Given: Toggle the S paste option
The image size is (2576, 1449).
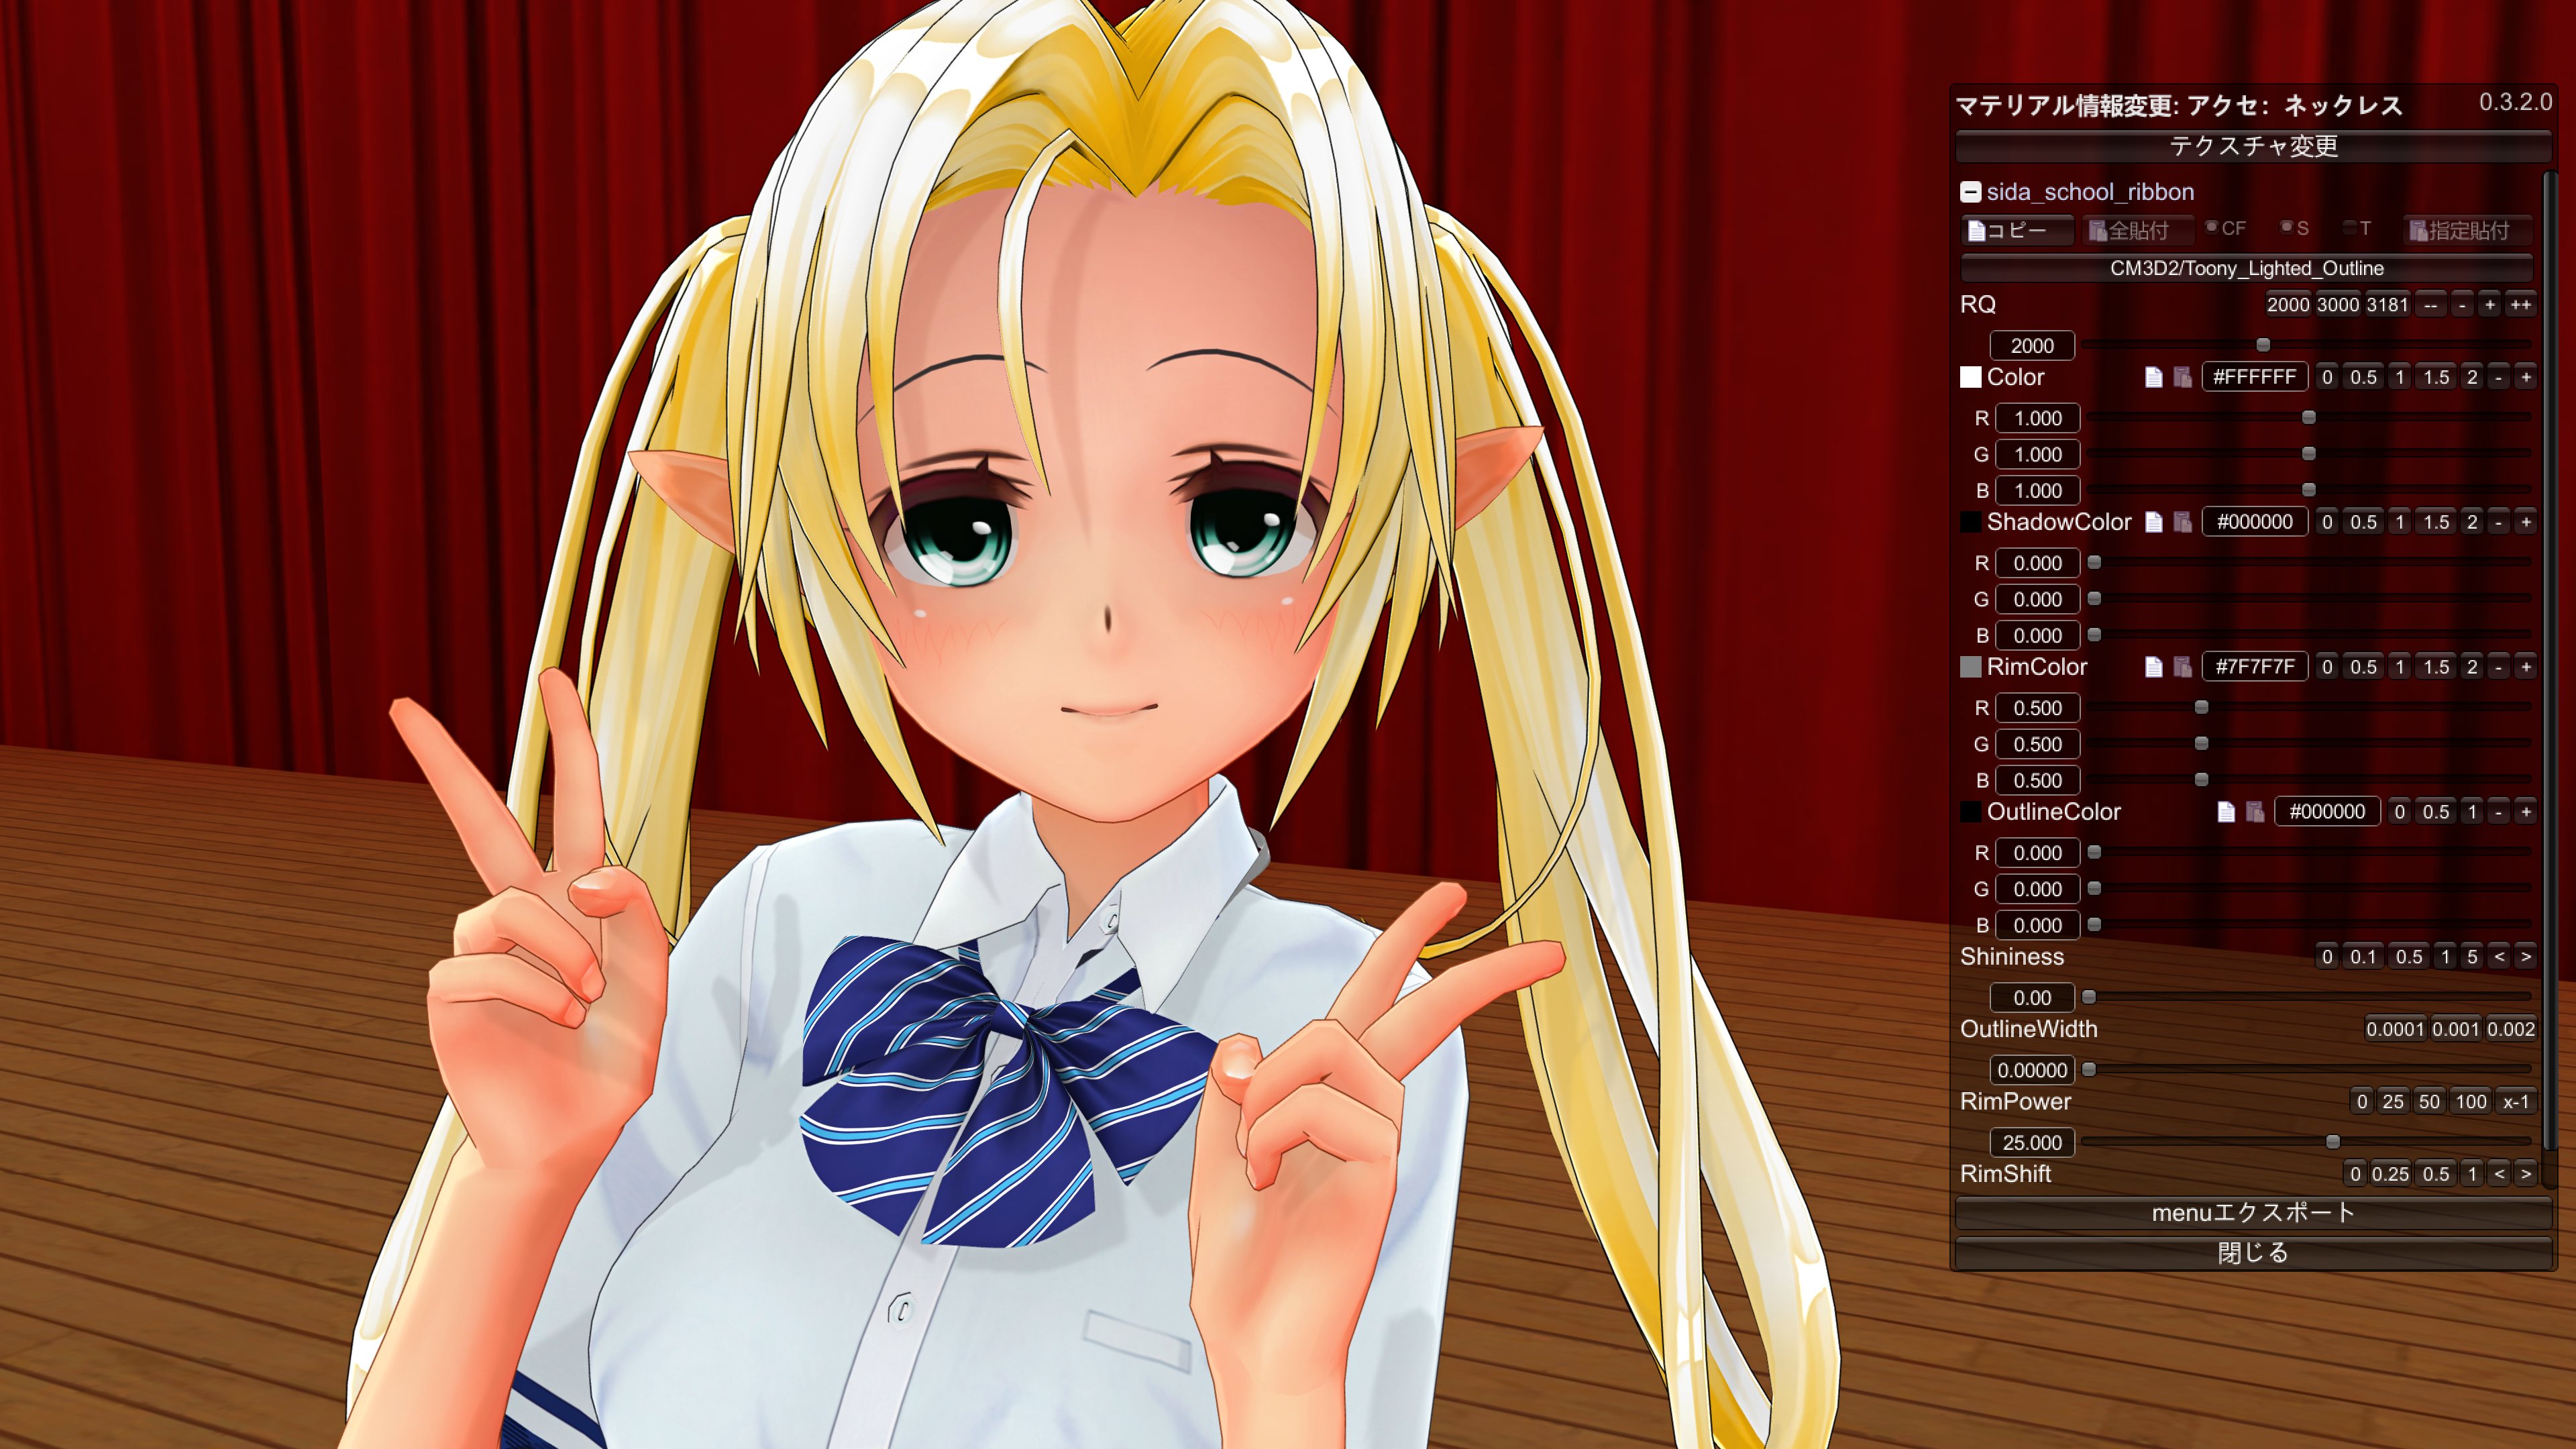Looking at the screenshot, I should click(2286, 228).
